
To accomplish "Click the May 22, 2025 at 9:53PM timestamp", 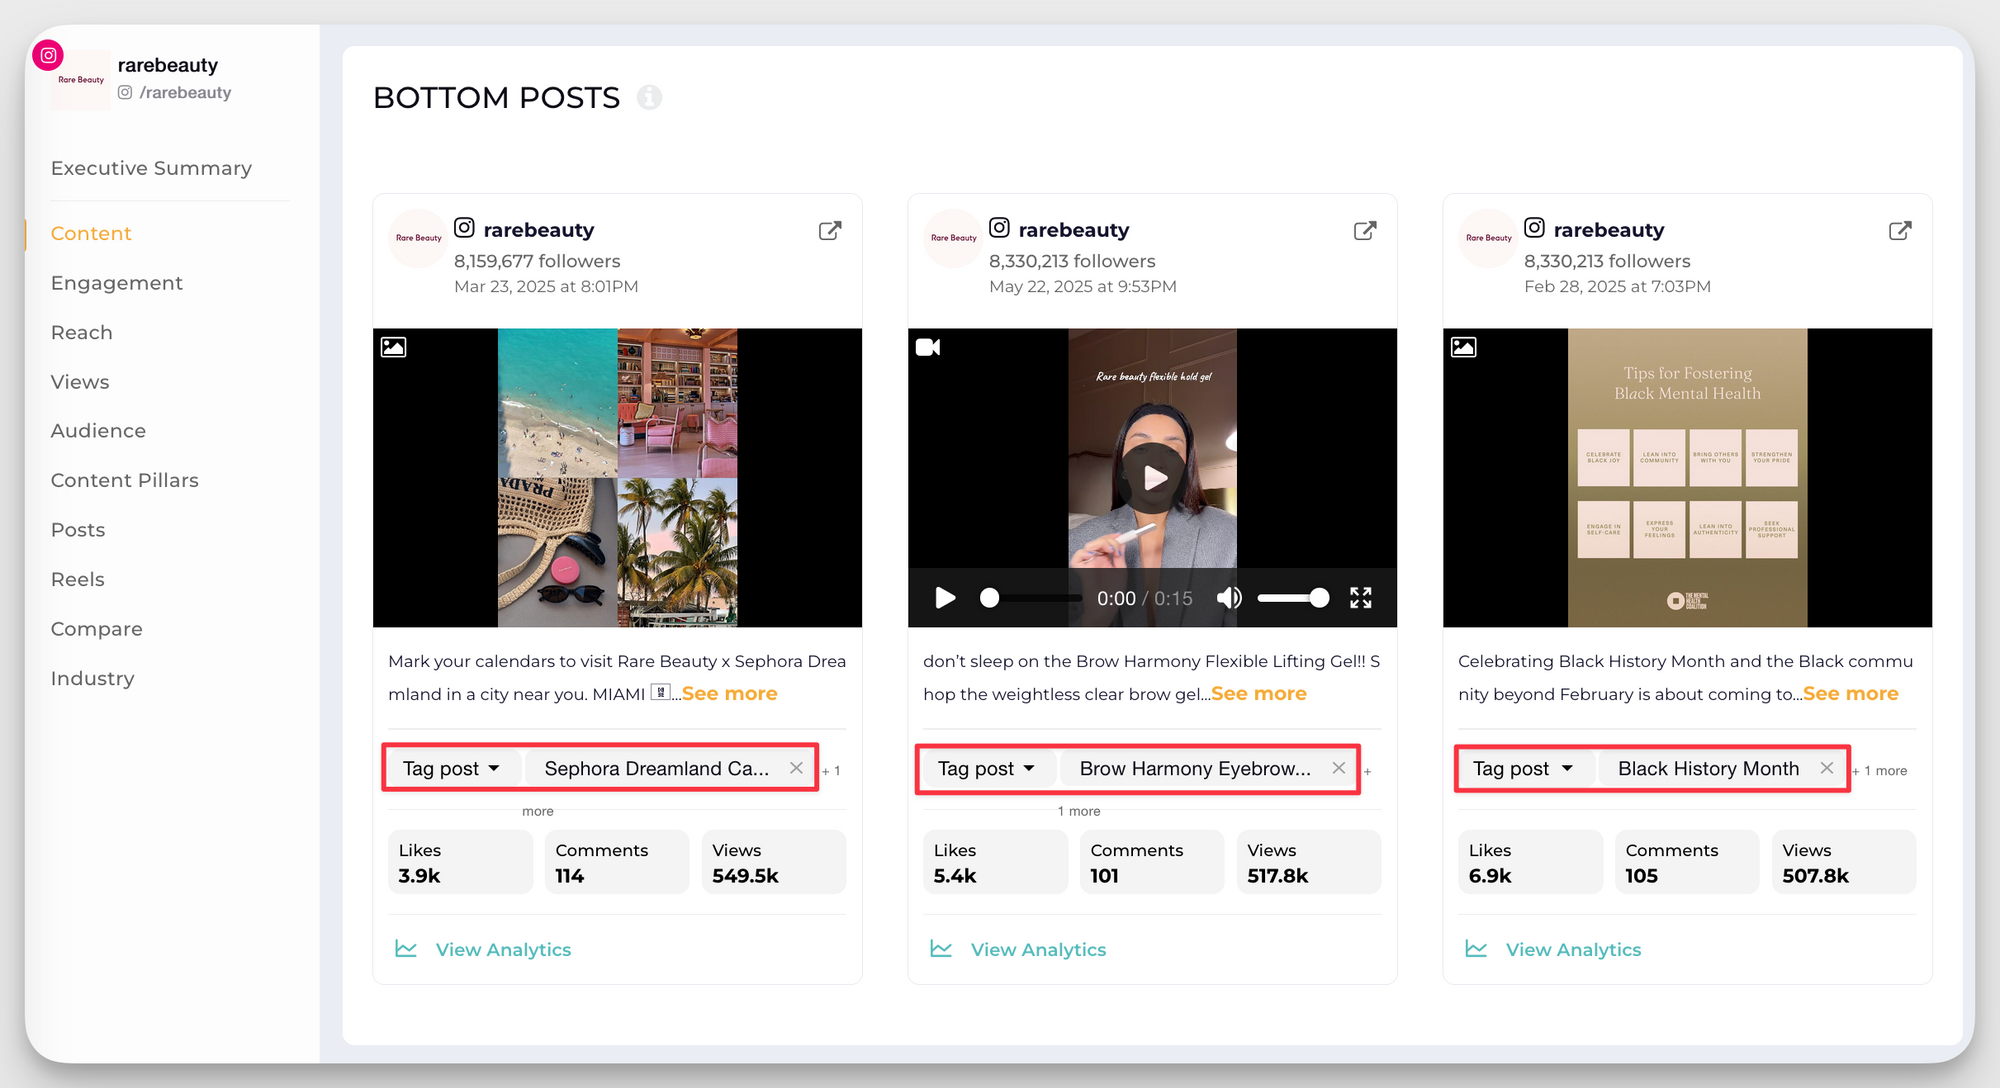I will click(1083, 286).
